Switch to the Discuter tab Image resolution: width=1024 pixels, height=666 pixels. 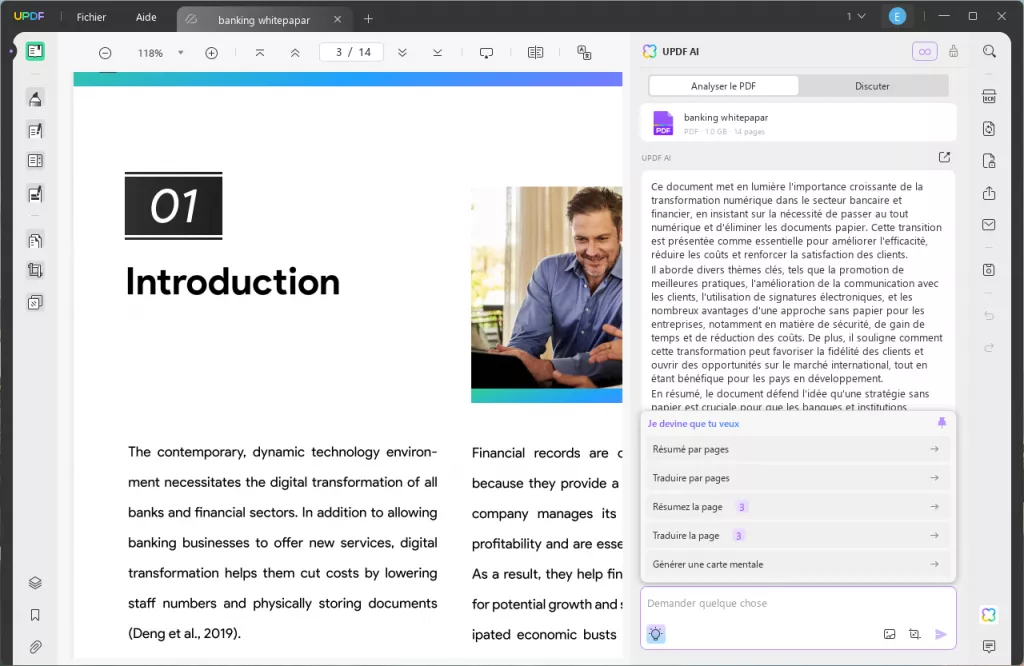pyautogui.click(x=872, y=86)
